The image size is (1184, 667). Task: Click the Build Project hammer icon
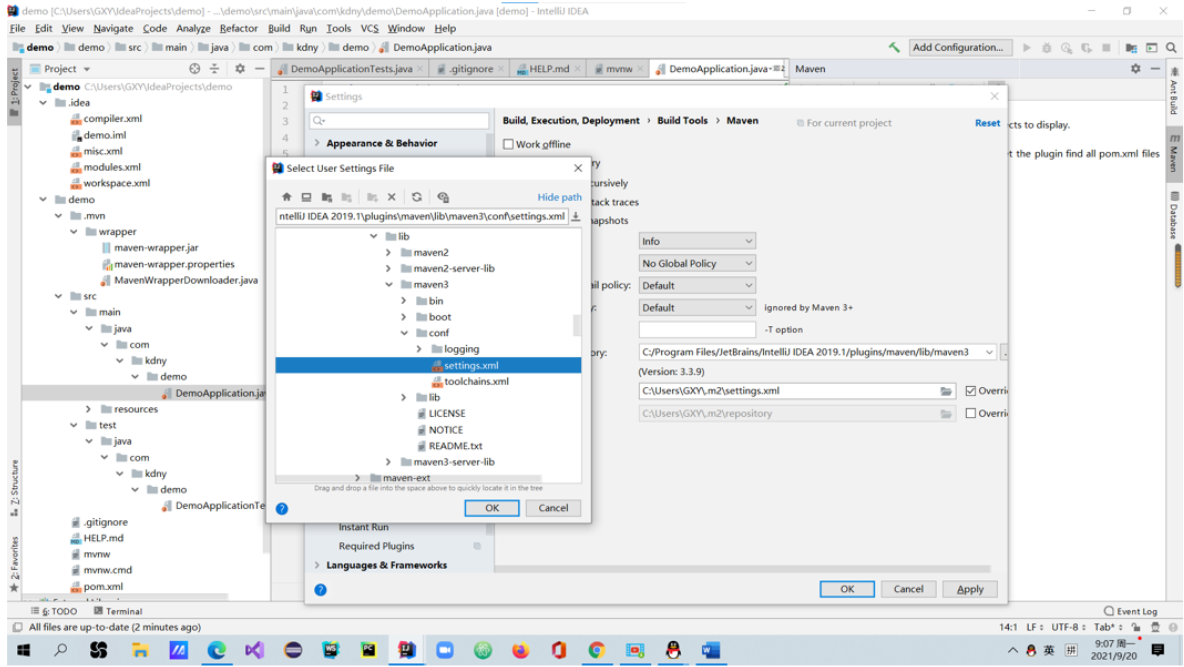(x=894, y=47)
